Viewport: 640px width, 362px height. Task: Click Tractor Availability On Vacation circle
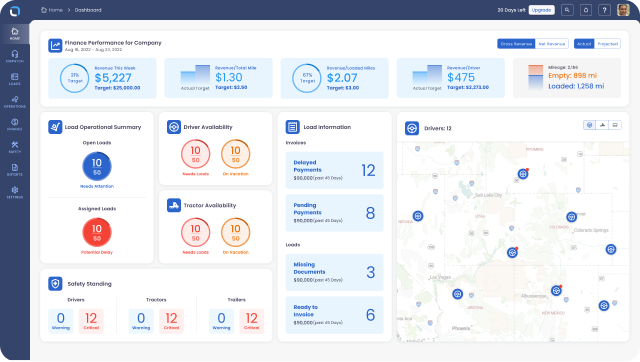(236, 232)
